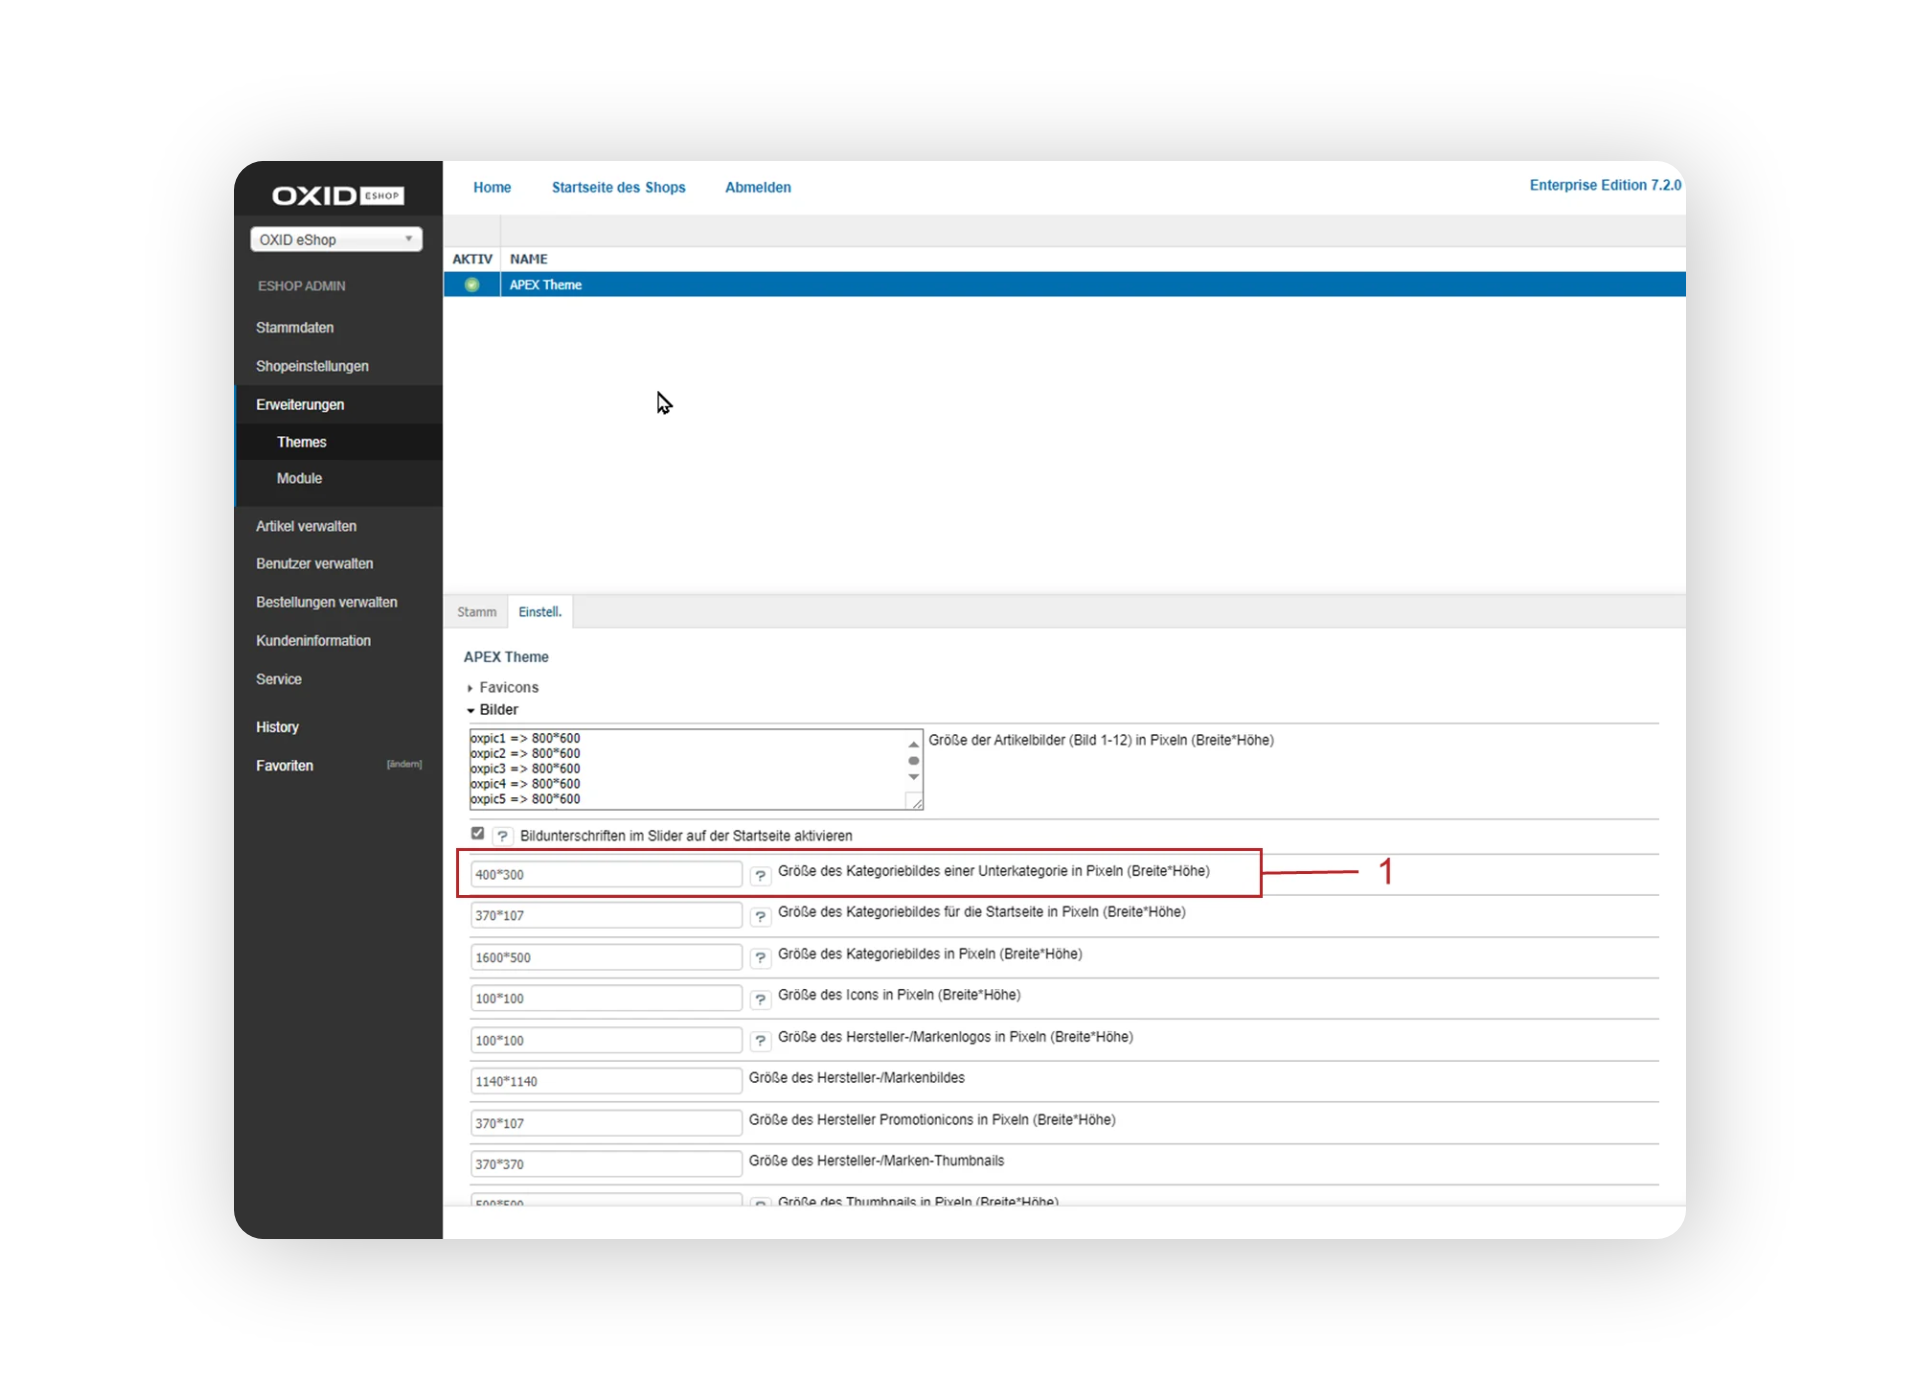
Task: Click help icon for 1600*500 Kategoriebild field
Action: [x=760, y=958]
